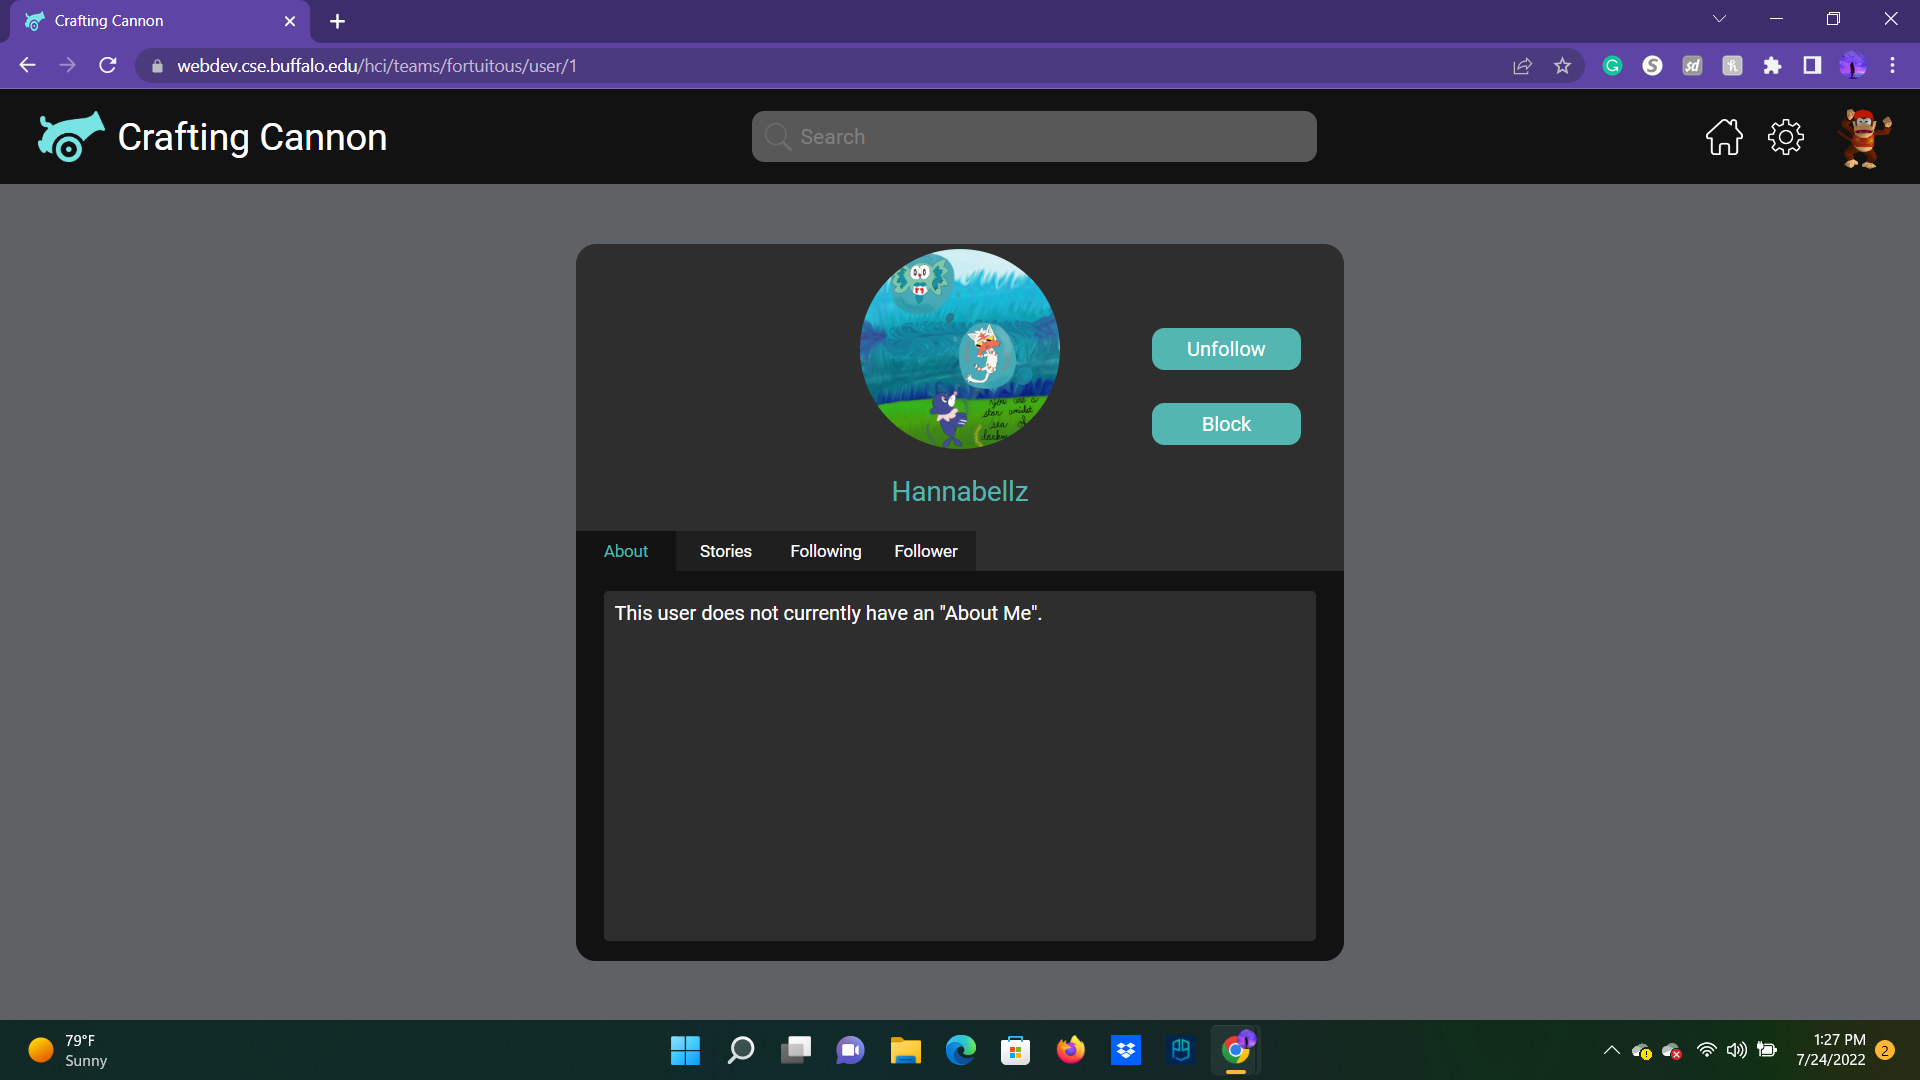Image resolution: width=1920 pixels, height=1080 pixels.
Task: Open Chrome extensions puzzle icon
Action: [1772, 66]
